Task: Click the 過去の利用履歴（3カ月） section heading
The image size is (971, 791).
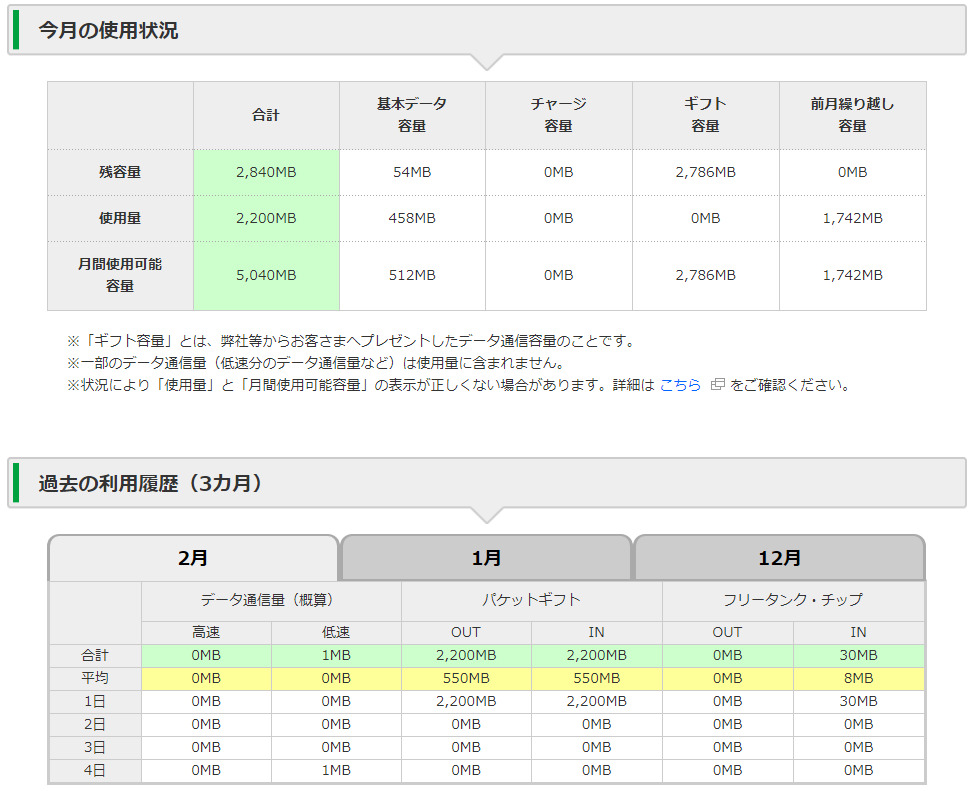Action: coord(150,484)
